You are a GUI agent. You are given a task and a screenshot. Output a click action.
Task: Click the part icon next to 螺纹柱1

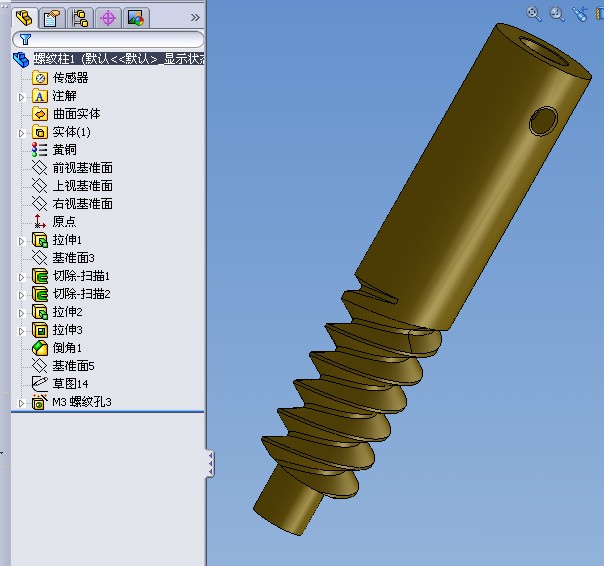[x=21, y=59]
